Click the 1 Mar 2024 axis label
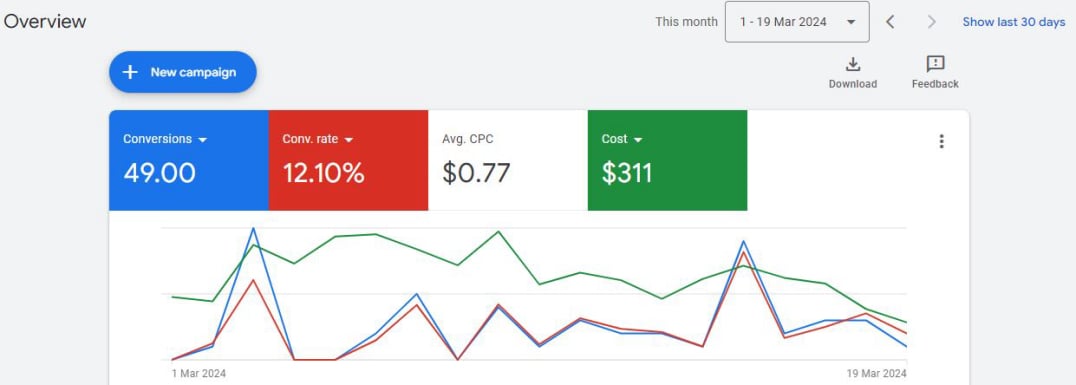The image size is (1076, 385). (198, 373)
